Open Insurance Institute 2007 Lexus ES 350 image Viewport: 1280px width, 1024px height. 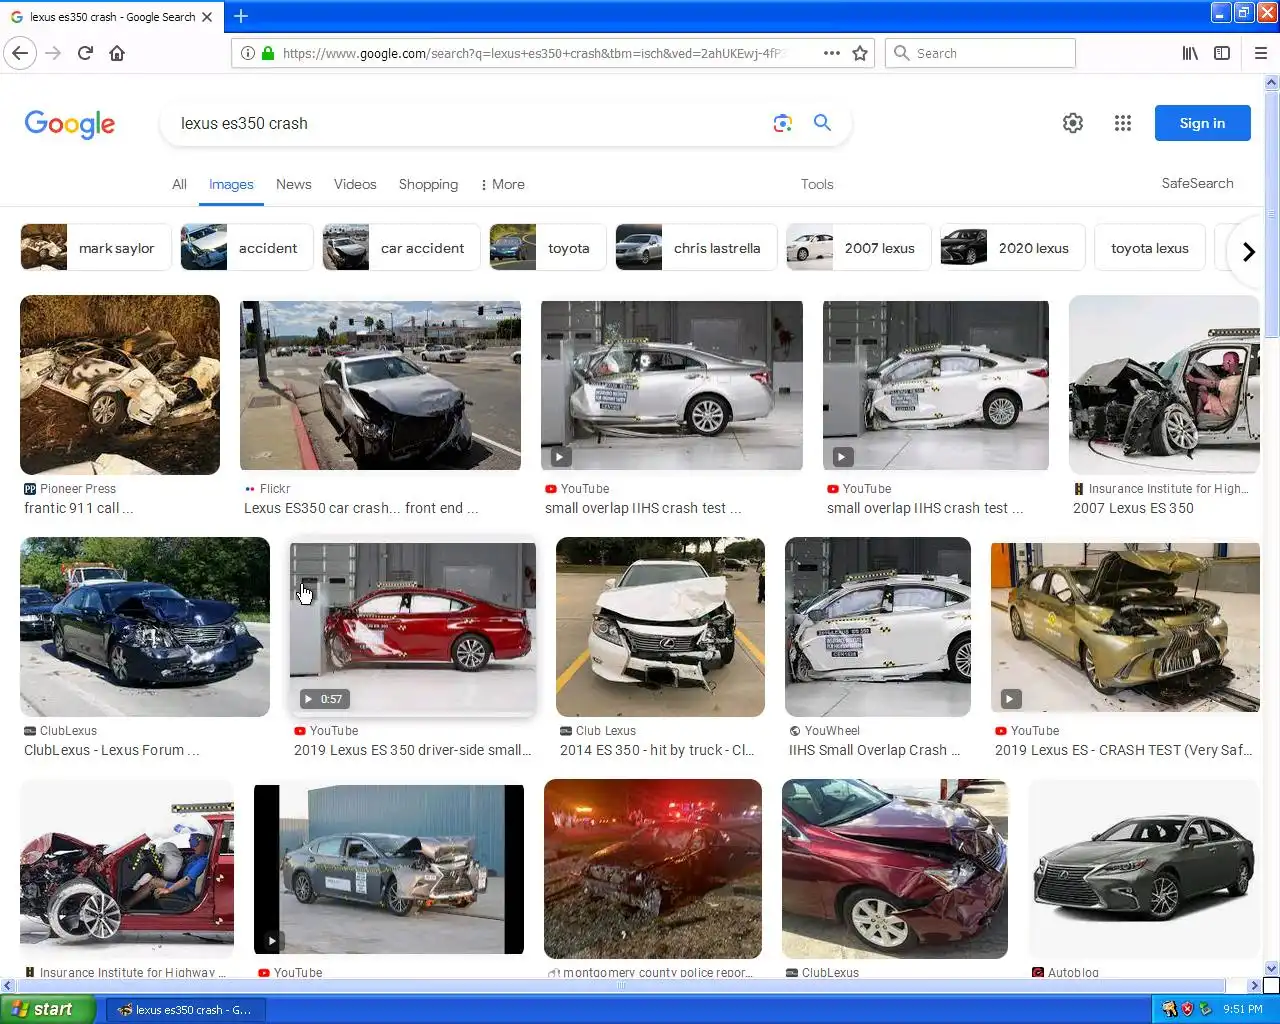pos(1164,385)
